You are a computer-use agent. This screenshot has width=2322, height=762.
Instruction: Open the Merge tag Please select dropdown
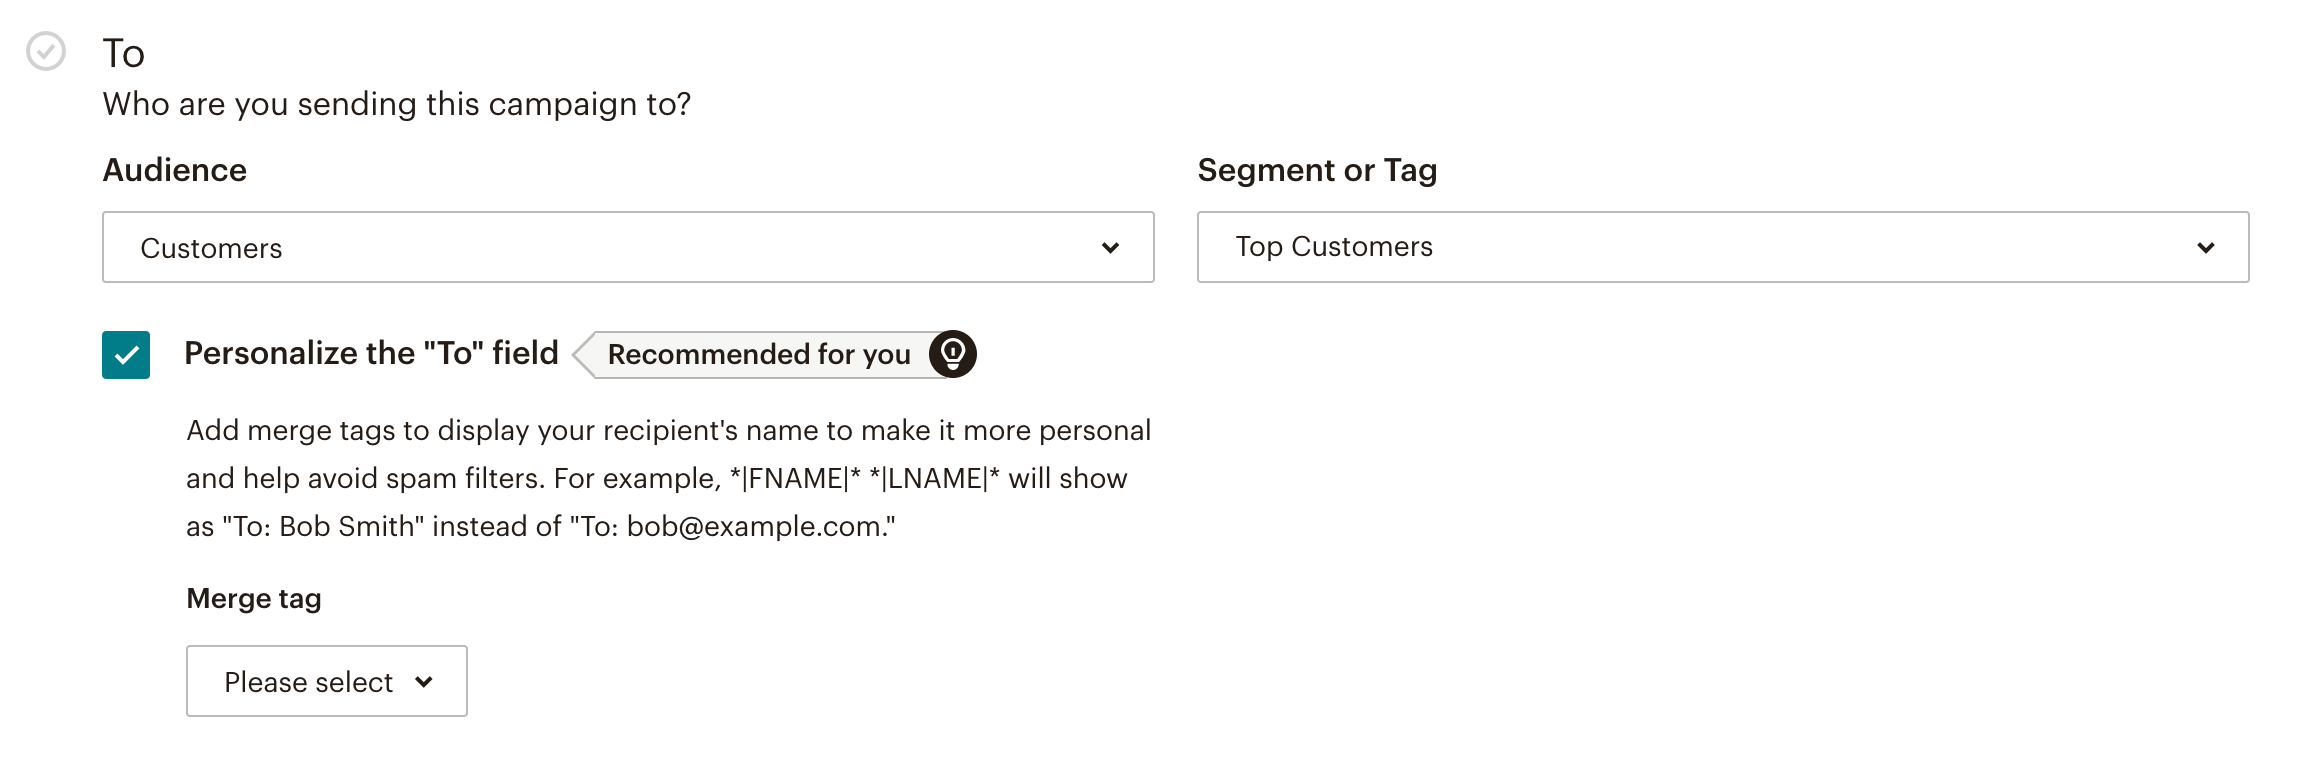coord(327,681)
